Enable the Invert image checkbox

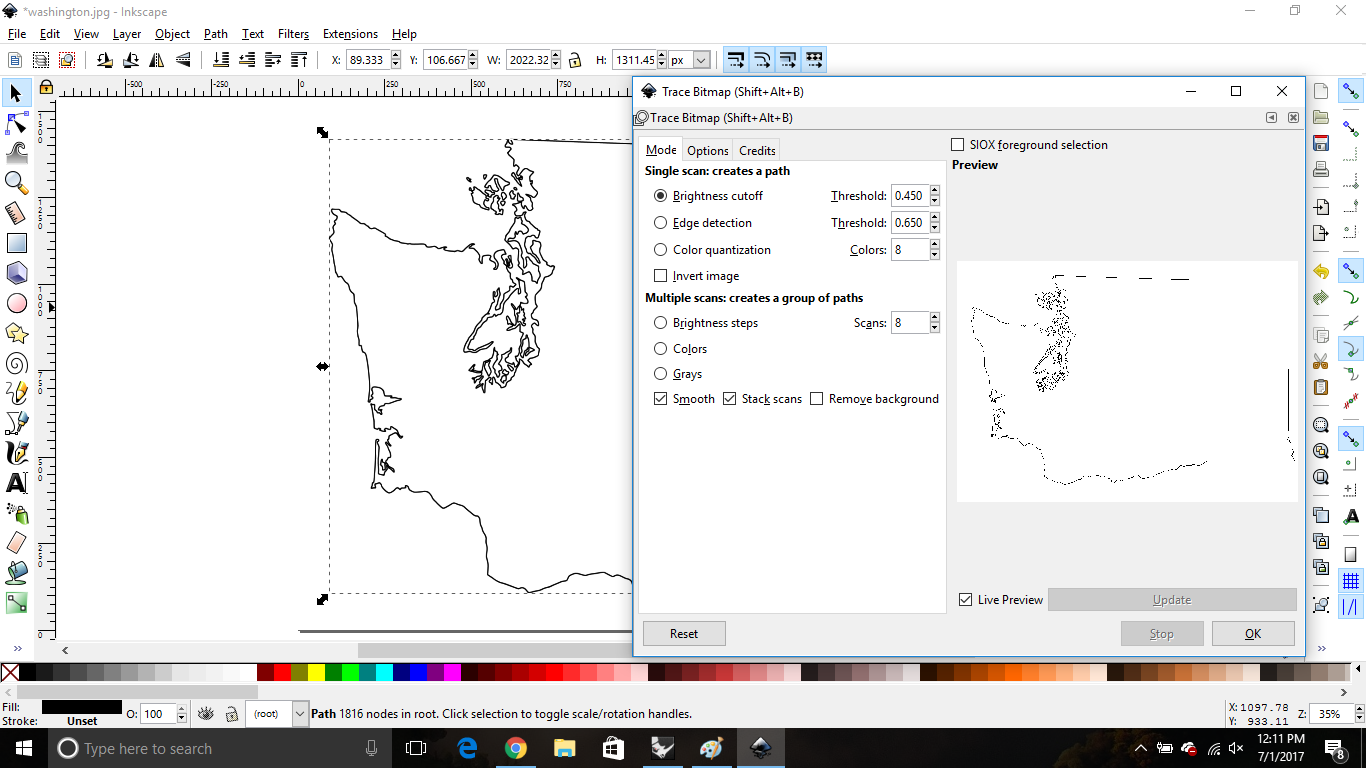(x=660, y=276)
